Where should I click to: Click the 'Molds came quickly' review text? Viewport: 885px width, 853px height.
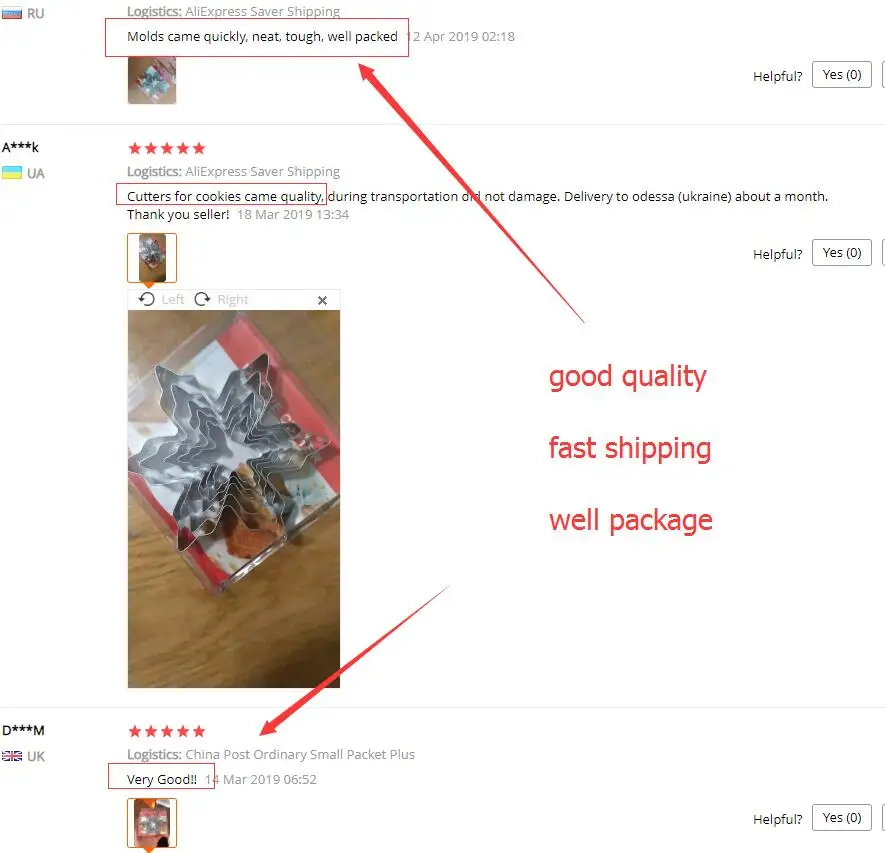pyautogui.click(x=262, y=37)
